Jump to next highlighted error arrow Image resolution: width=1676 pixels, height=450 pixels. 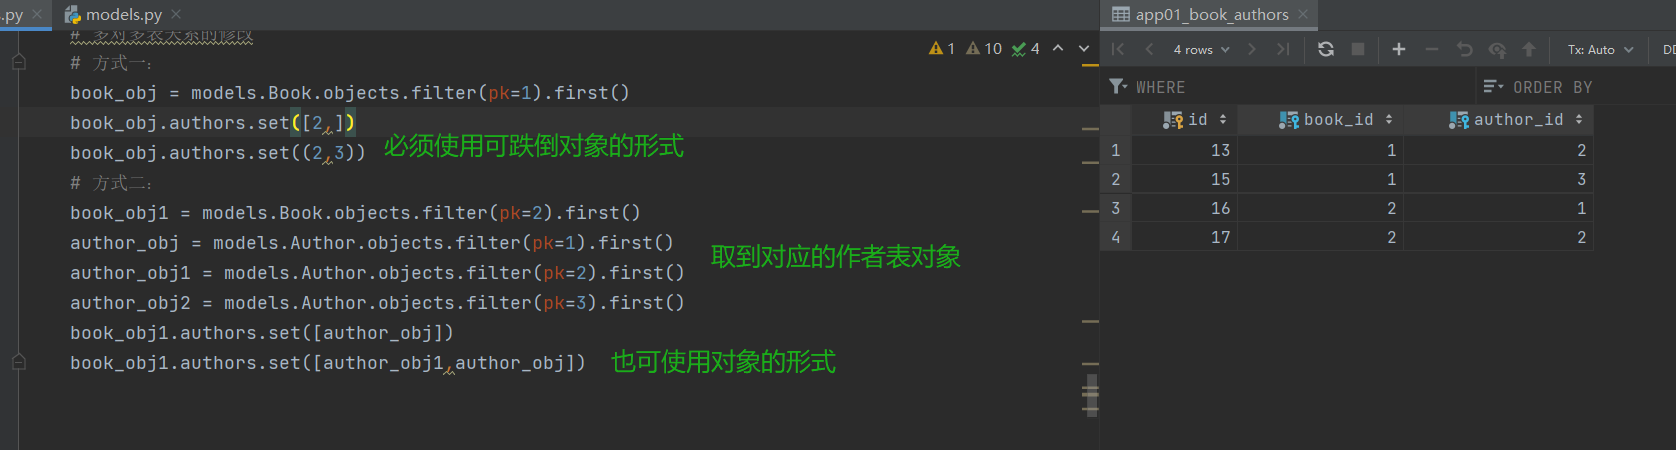pyautogui.click(x=1084, y=48)
